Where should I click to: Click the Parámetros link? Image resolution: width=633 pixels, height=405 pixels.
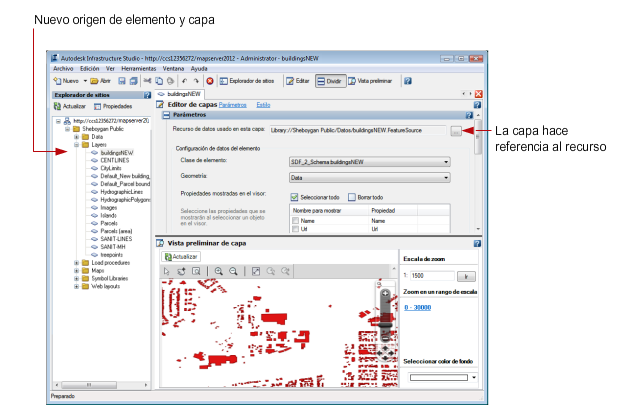point(233,105)
